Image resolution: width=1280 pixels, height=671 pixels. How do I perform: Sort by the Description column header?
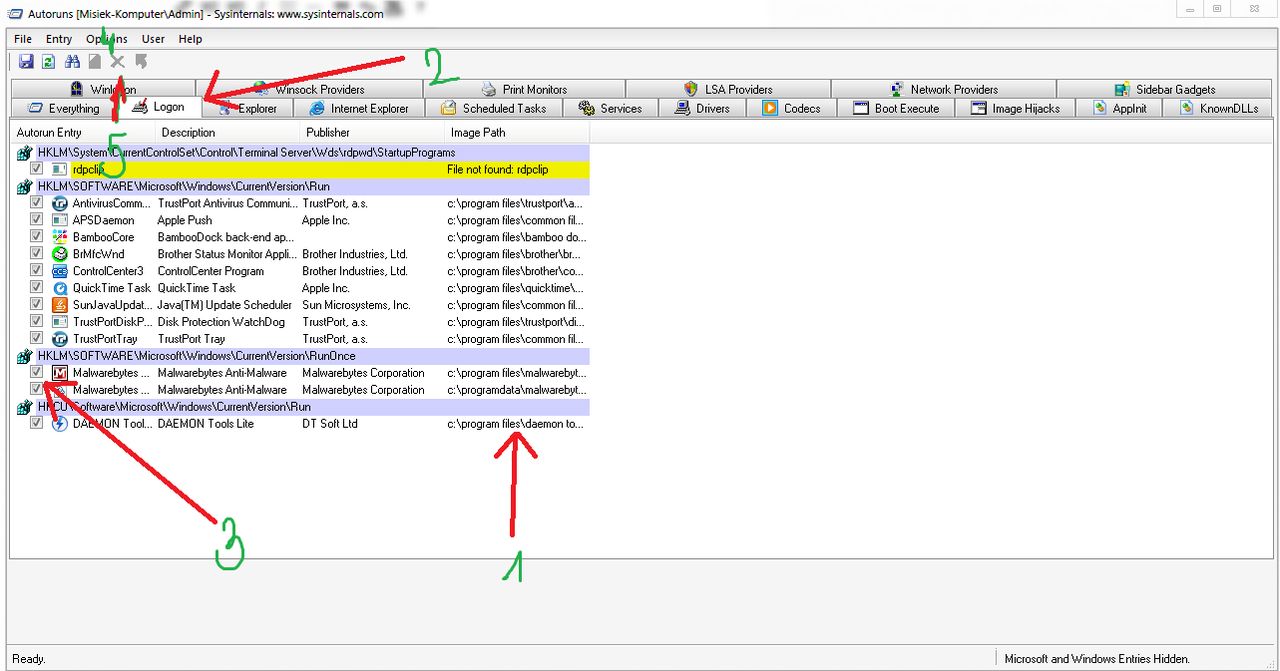click(227, 132)
